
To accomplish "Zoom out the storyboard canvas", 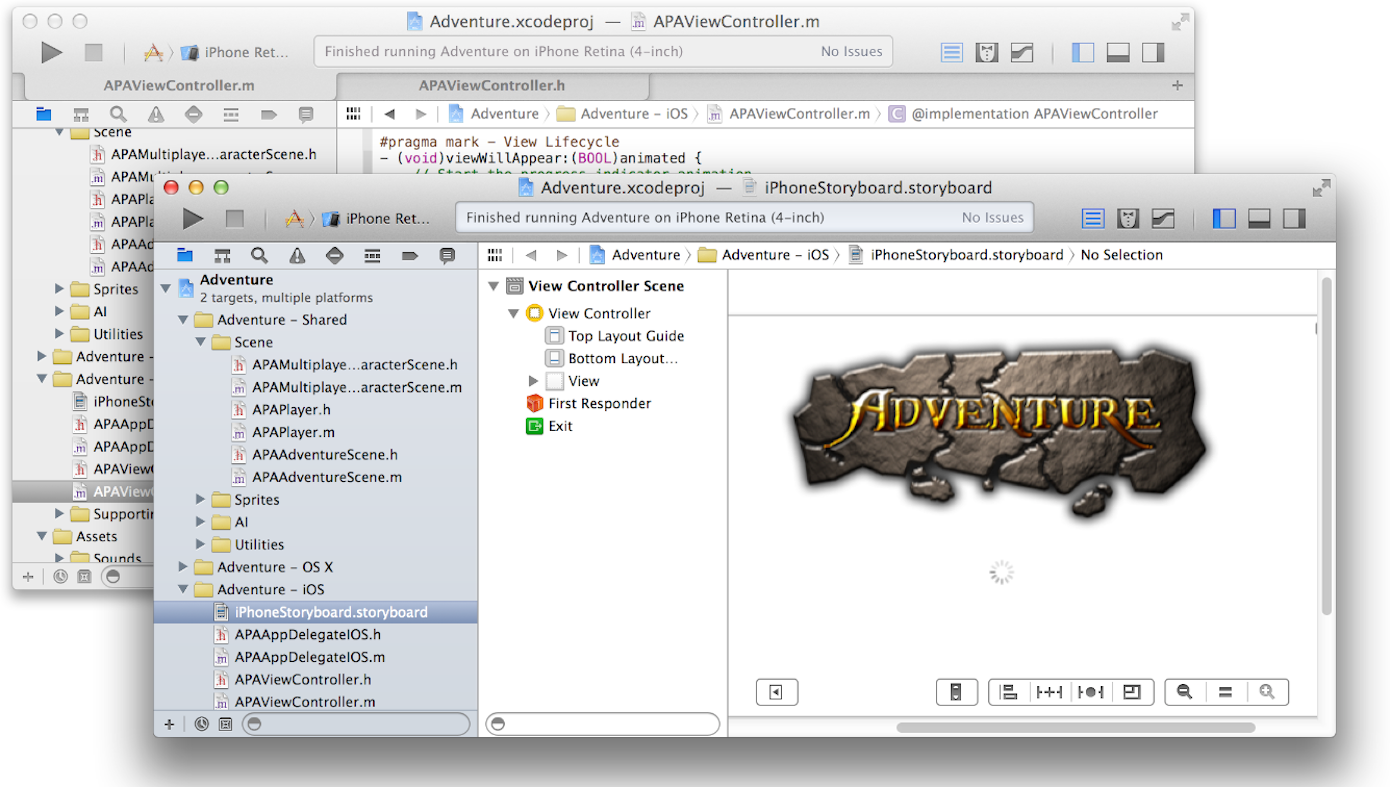I will point(1185,691).
